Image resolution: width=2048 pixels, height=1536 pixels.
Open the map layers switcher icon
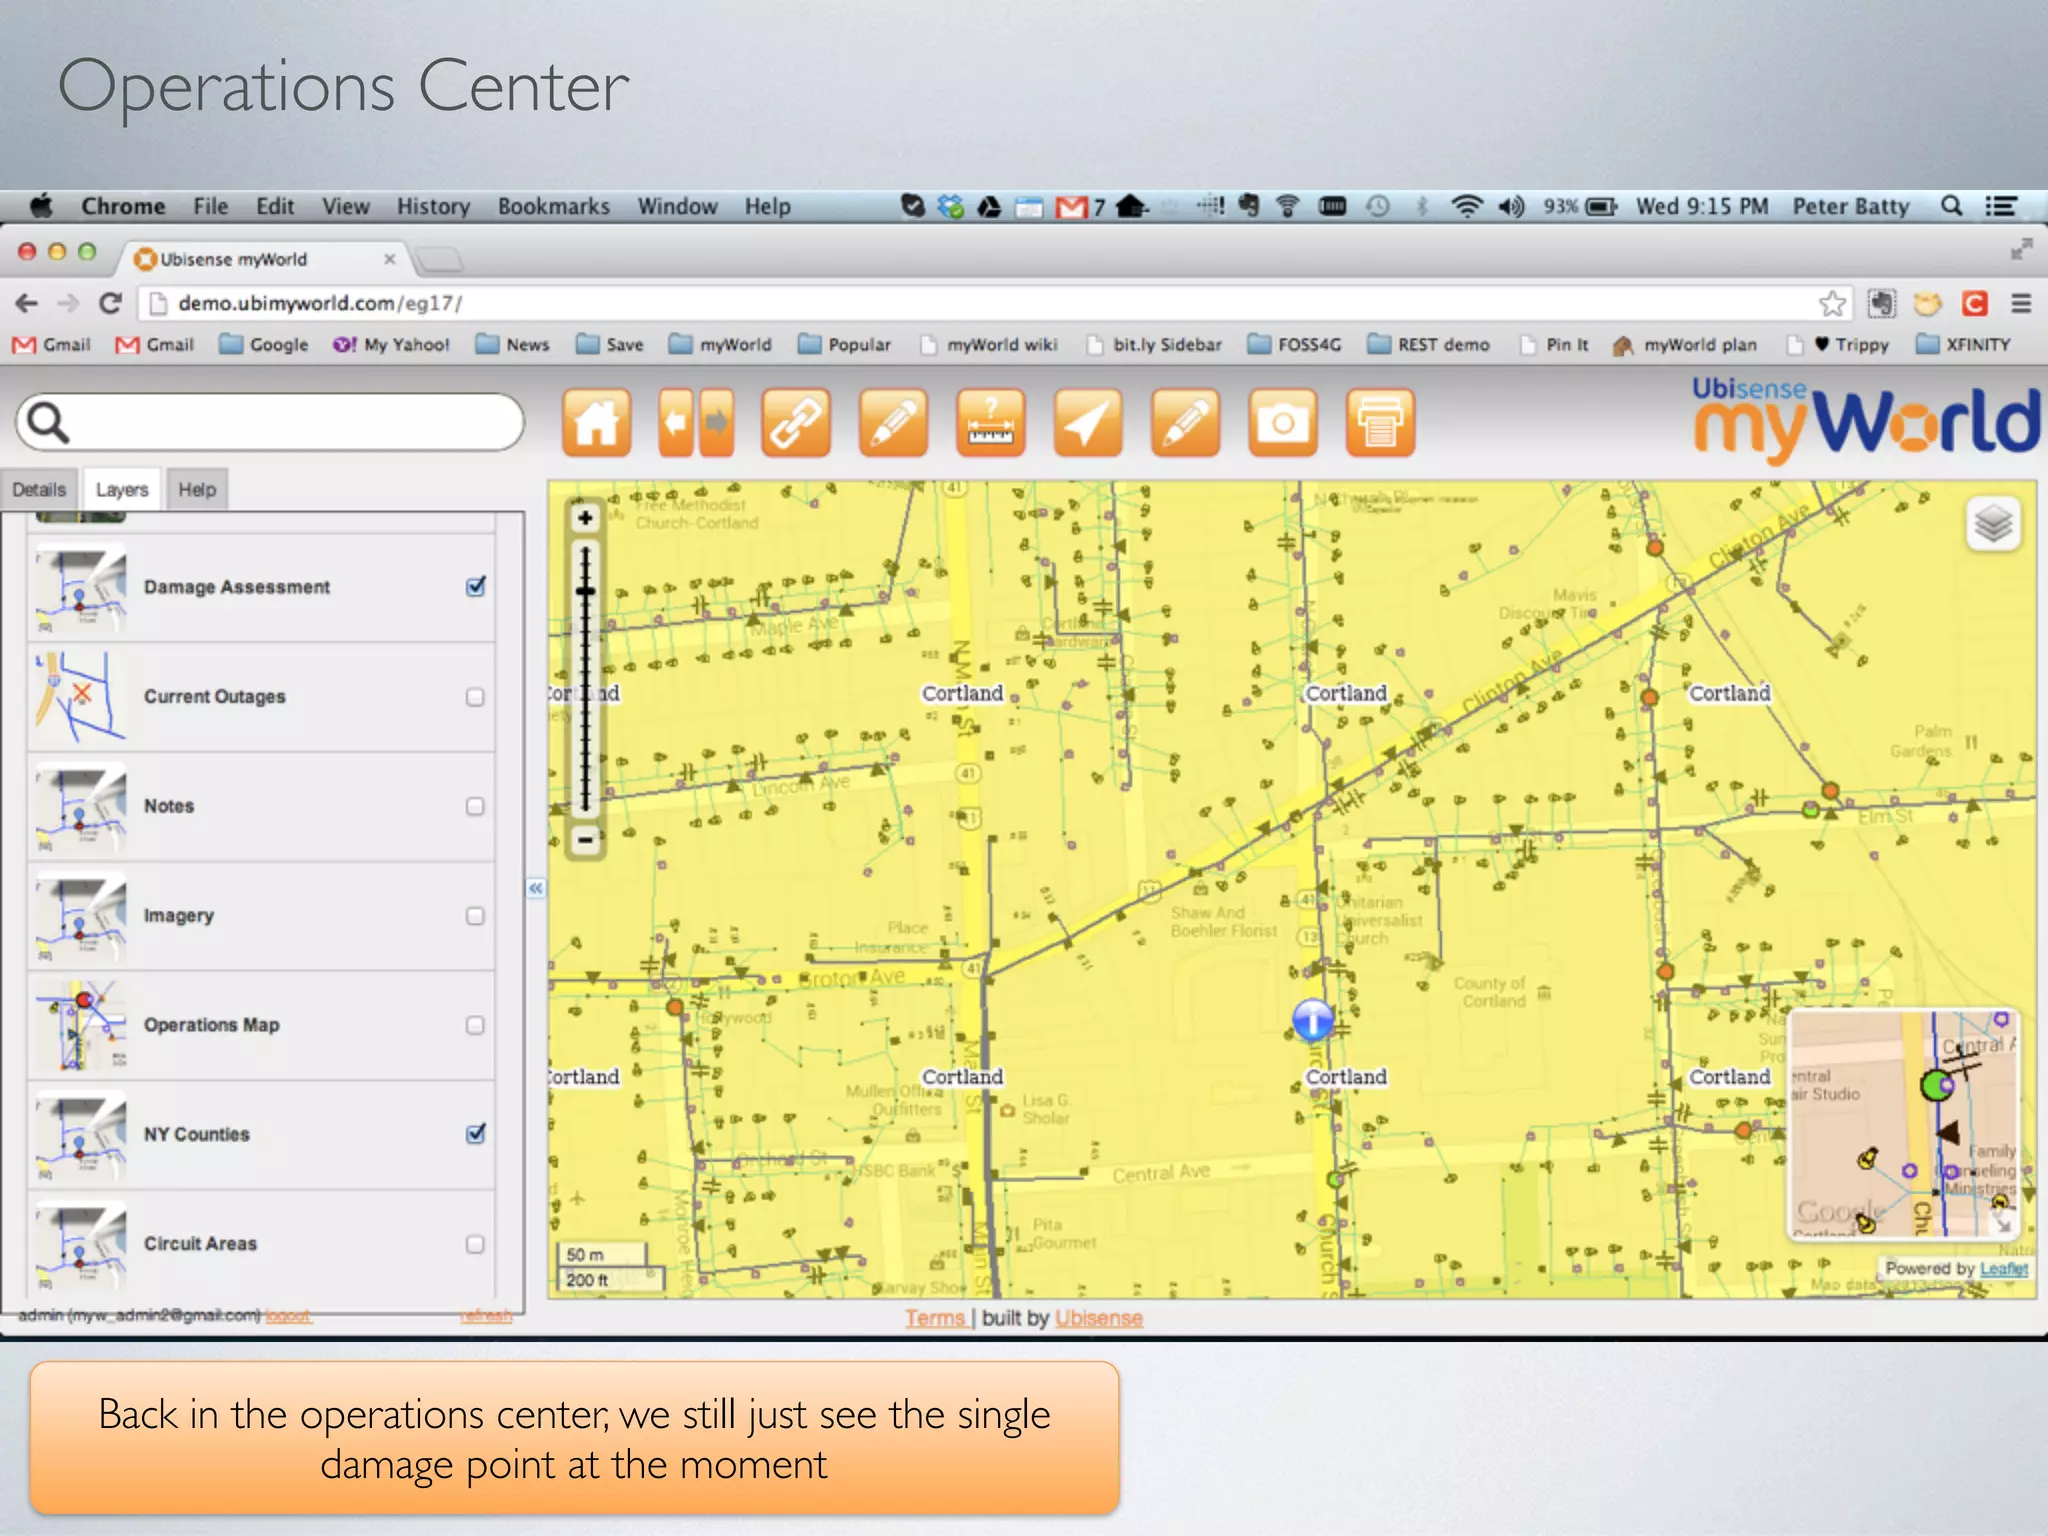(1992, 524)
